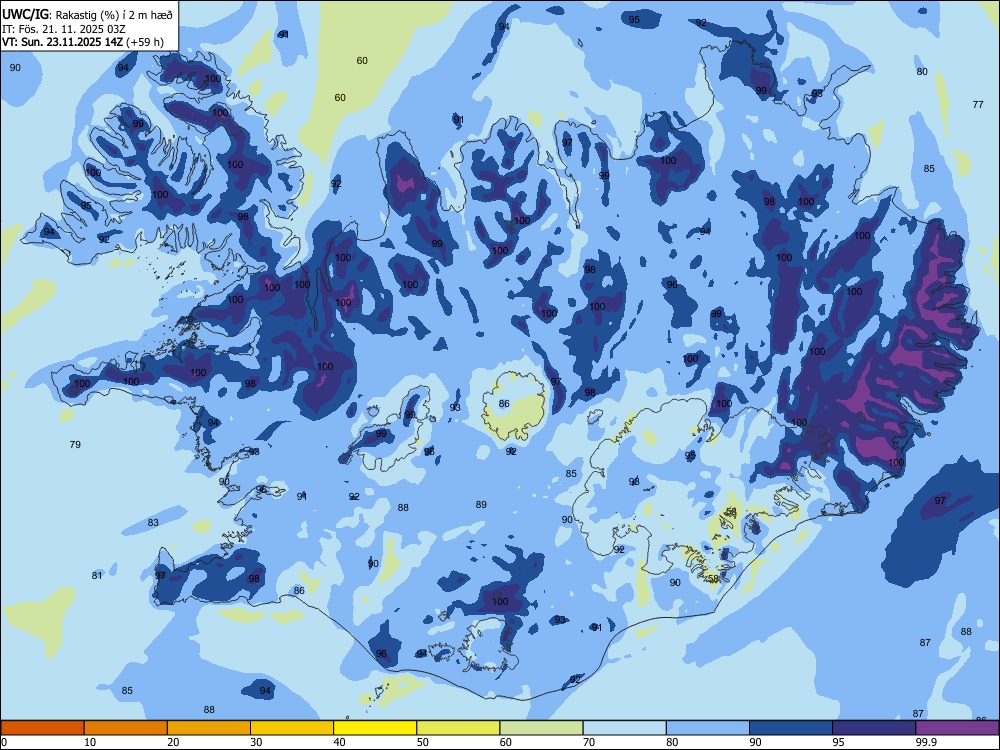This screenshot has width=1000, height=750.
Task: Click the dark orange 0–10 legend swatch
Action: coord(42,728)
